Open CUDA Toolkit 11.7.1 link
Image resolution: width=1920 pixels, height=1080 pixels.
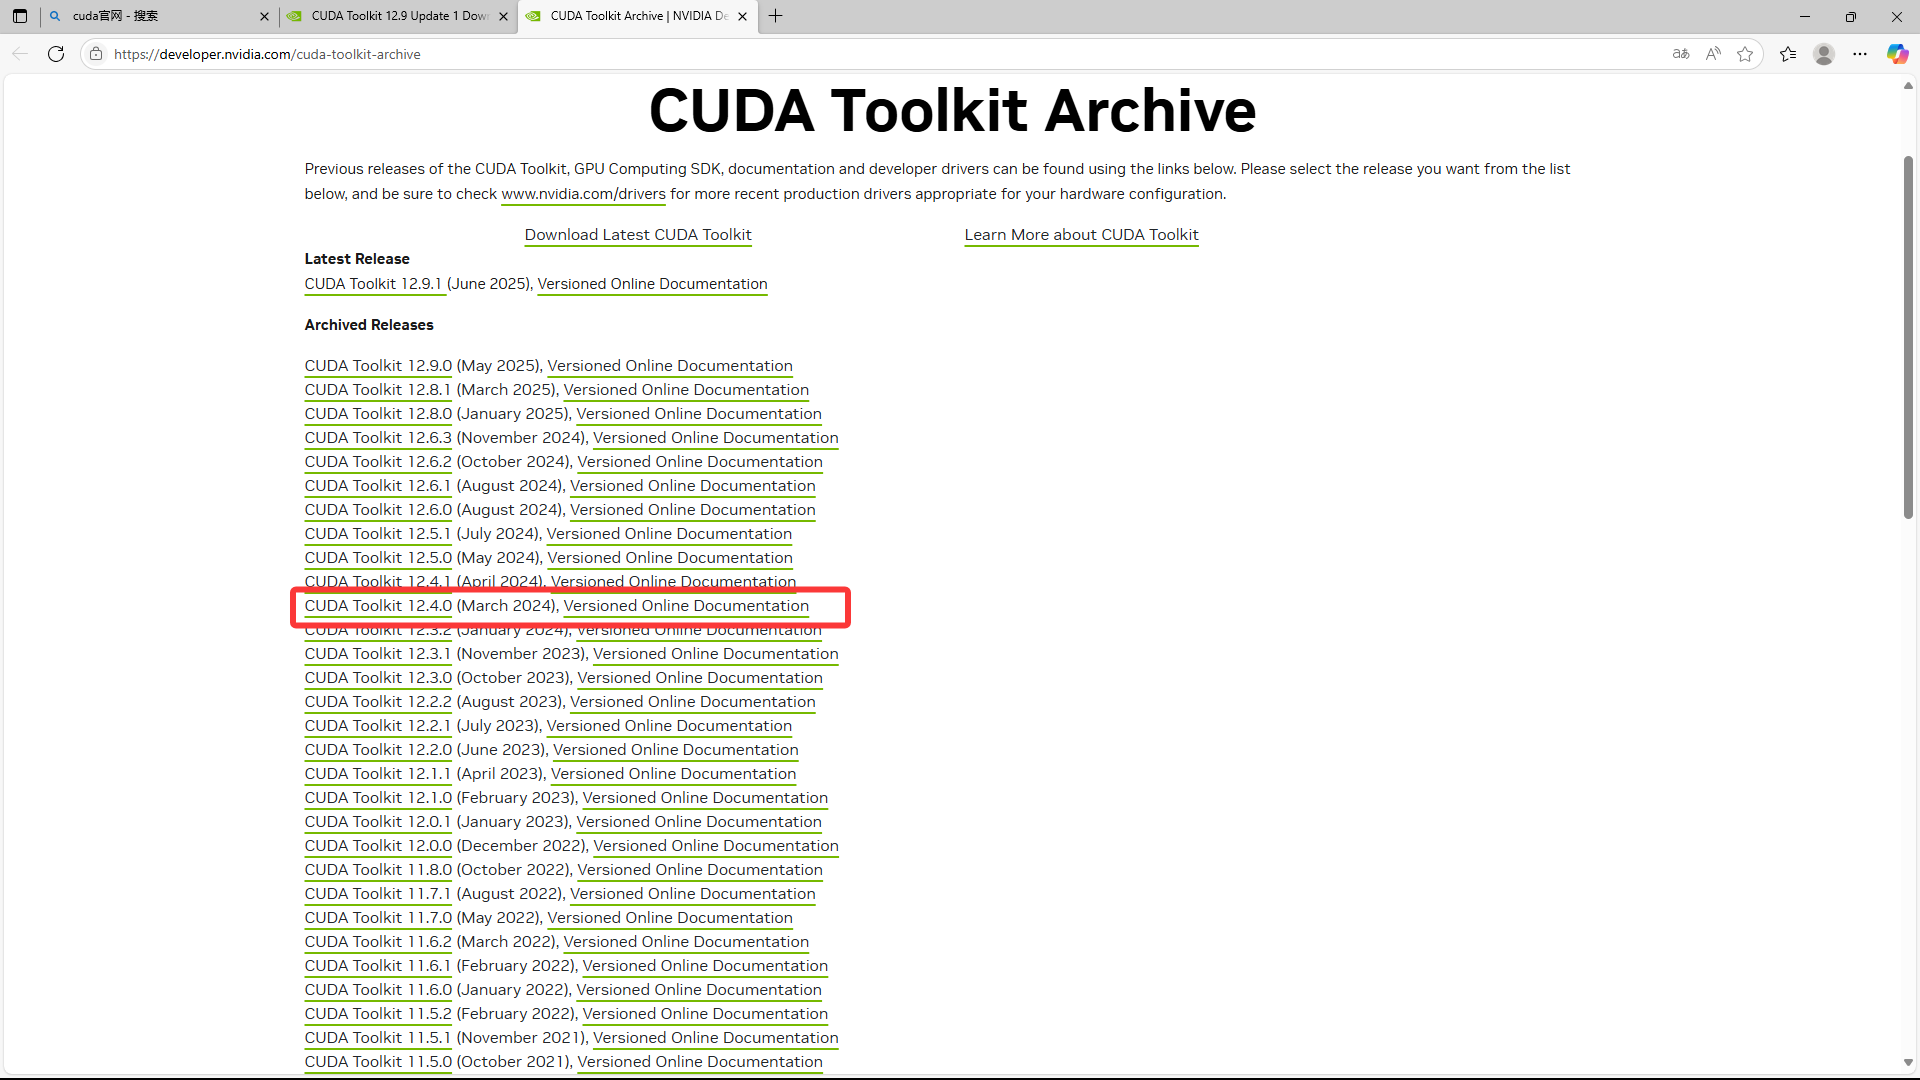(378, 894)
